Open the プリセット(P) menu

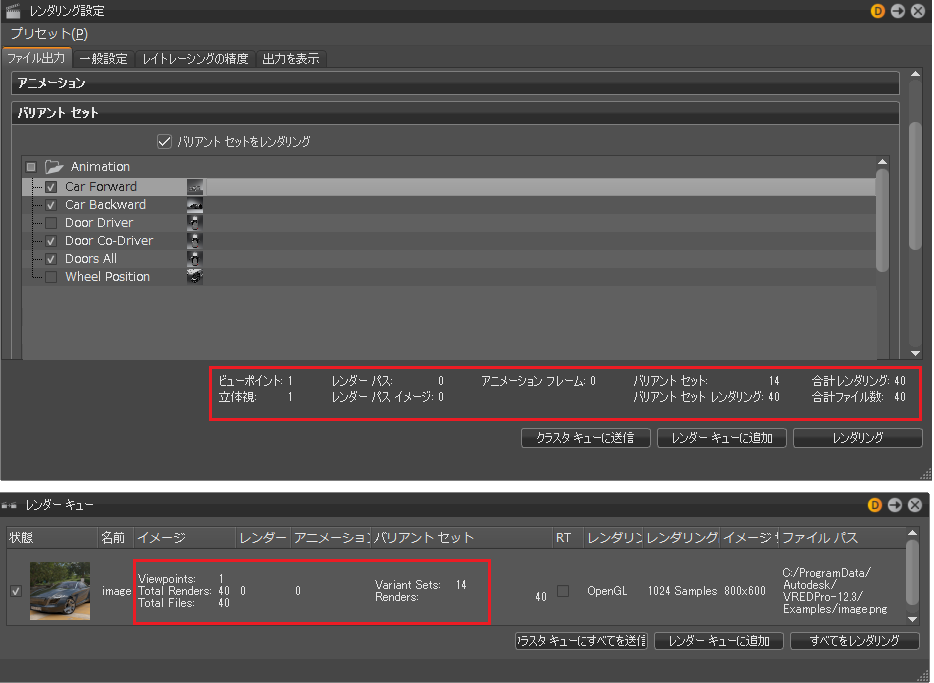(x=49, y=34)
